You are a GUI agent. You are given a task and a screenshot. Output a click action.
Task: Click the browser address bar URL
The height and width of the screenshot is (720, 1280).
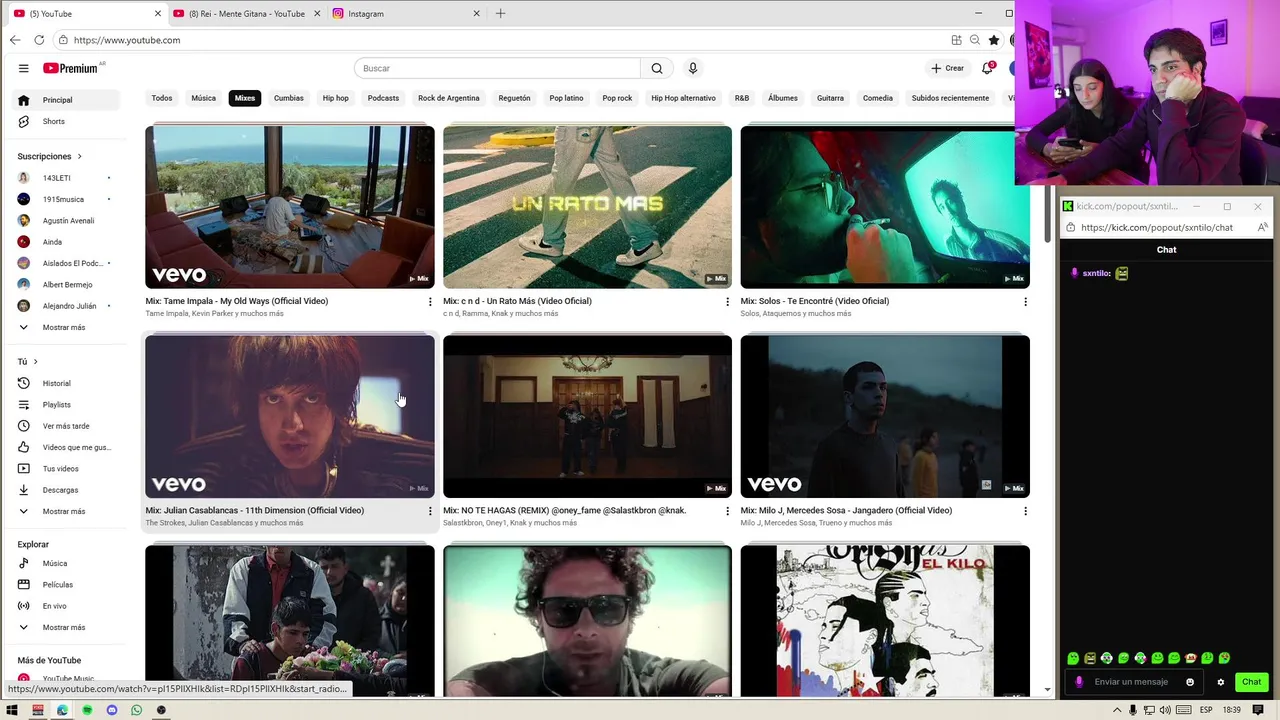pos(127,40)
